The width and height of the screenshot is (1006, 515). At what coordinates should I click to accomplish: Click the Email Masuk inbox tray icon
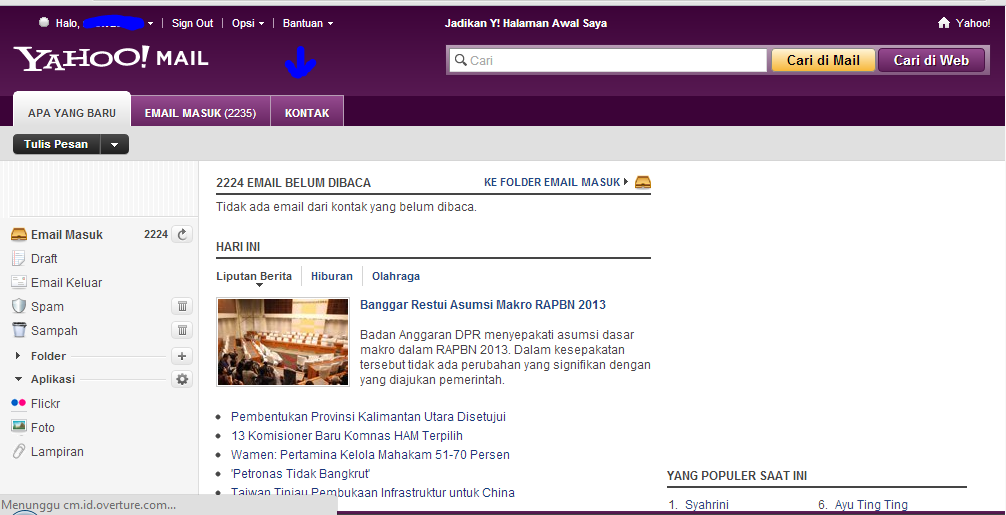pyautogui.click(x=19, y=235)
